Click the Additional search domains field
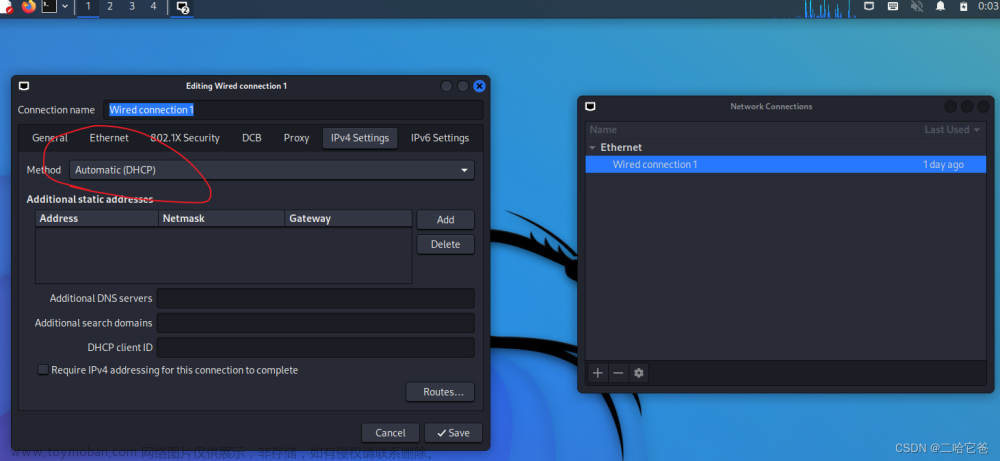The image size is (1000, 461). click(x=316, y=323)
